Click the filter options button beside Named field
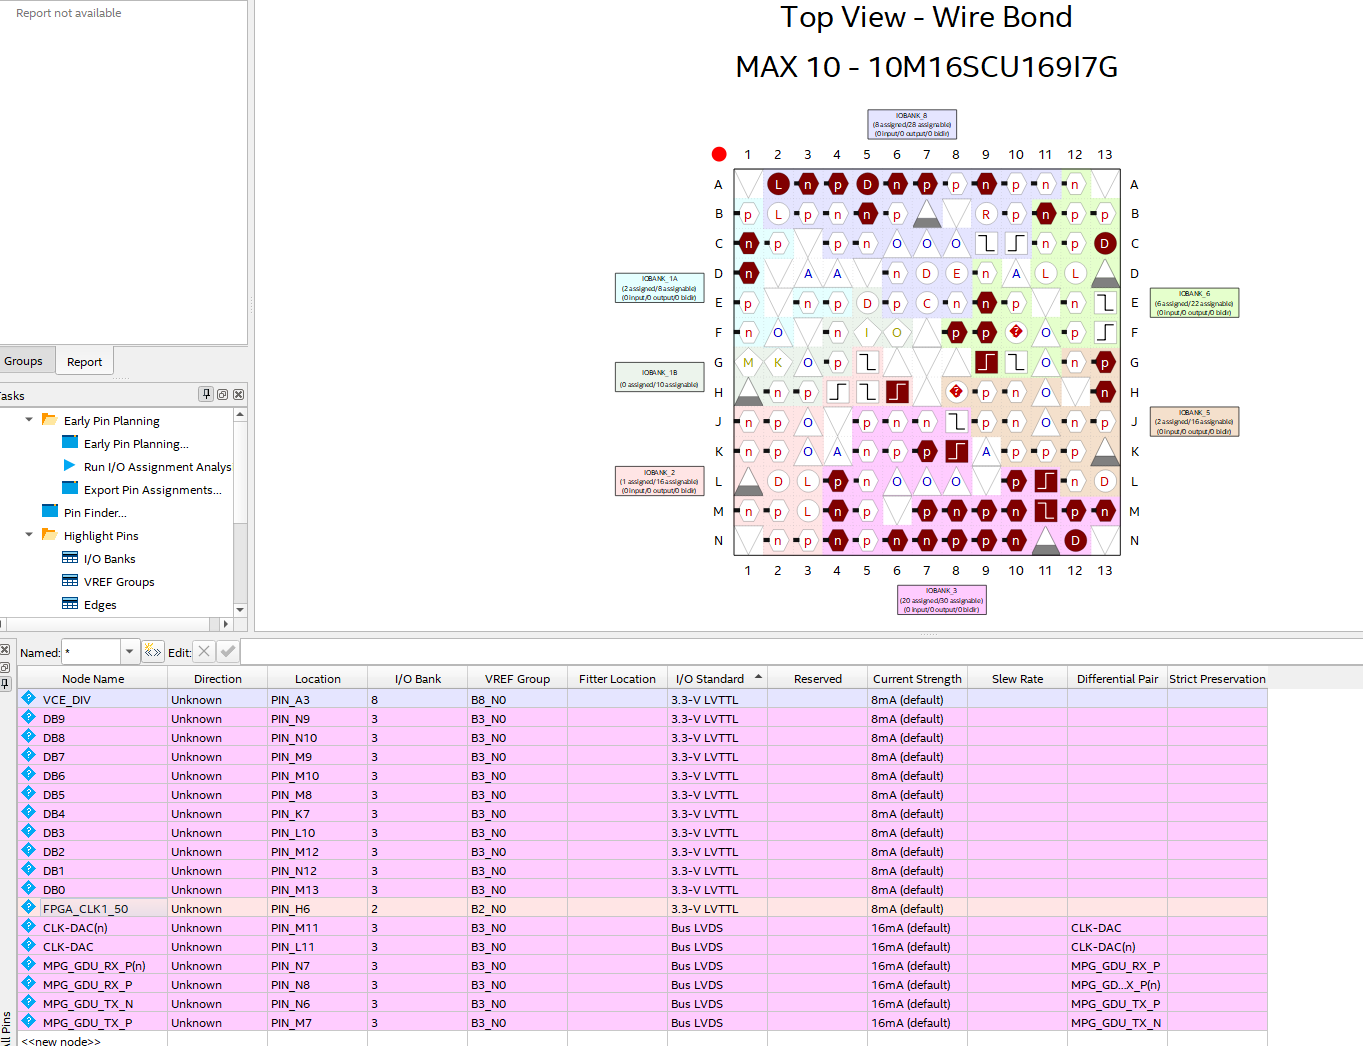This screenshot has width=1363, height=1046. pos(152,652)
